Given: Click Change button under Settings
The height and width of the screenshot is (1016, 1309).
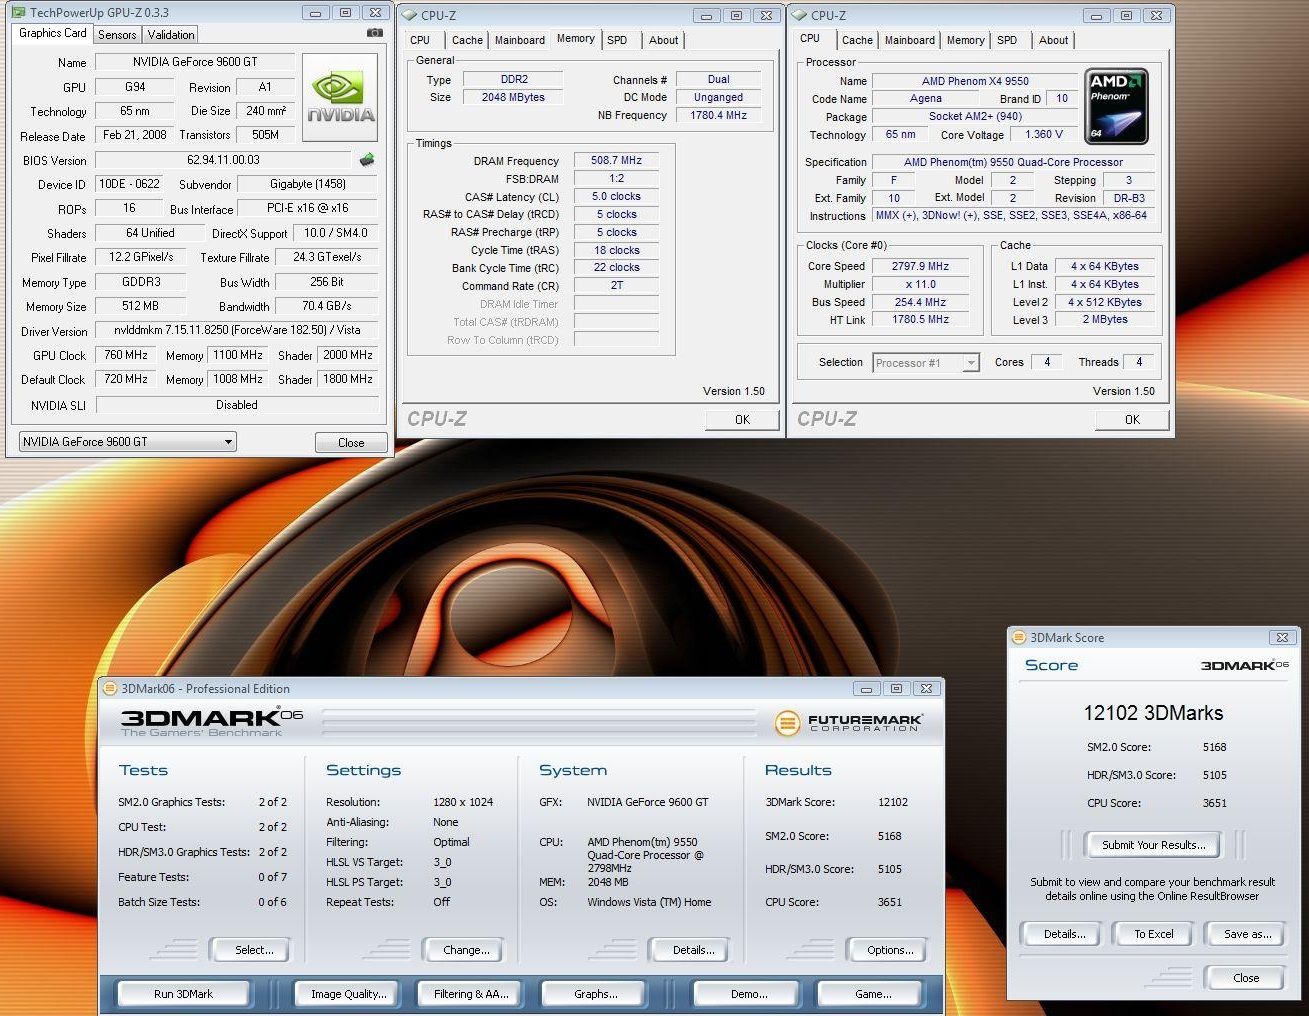Looking at the screenshot, I should click(x=466, y=950).
